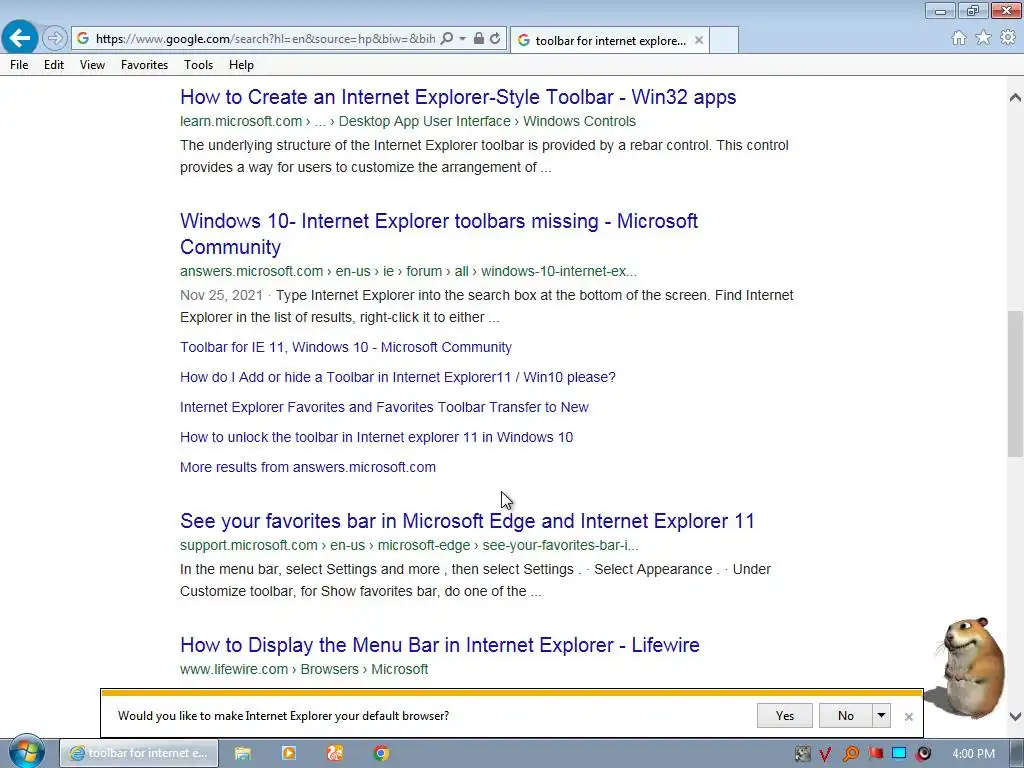The image size is (1024, 768).
Task: Click the speaker volume tray icon
Action: click(923, 754)
